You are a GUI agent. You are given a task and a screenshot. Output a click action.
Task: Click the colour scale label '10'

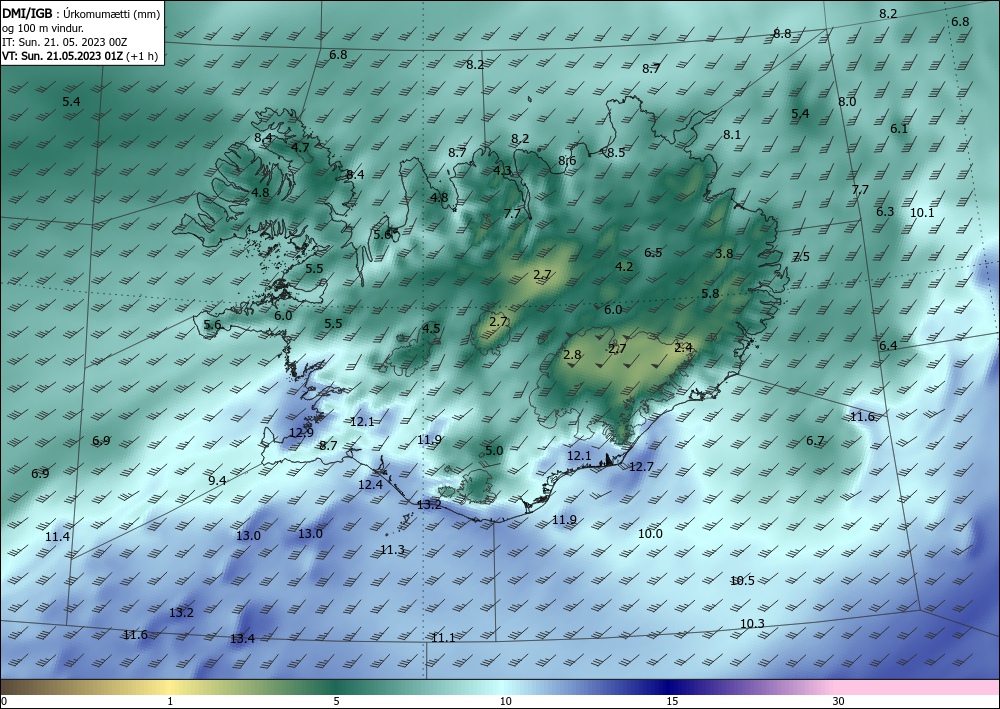coord(506,701)
